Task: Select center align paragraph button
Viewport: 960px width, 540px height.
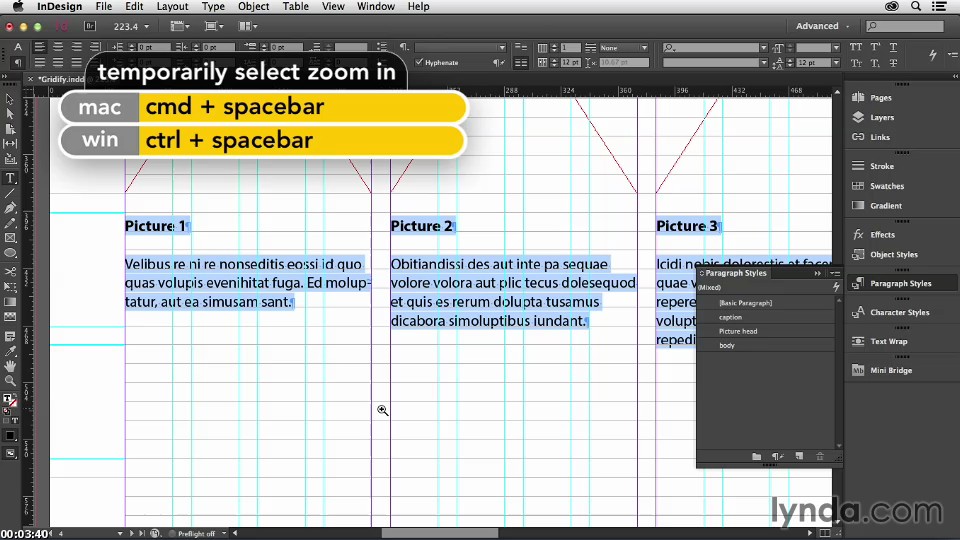Action: (58, 47)
